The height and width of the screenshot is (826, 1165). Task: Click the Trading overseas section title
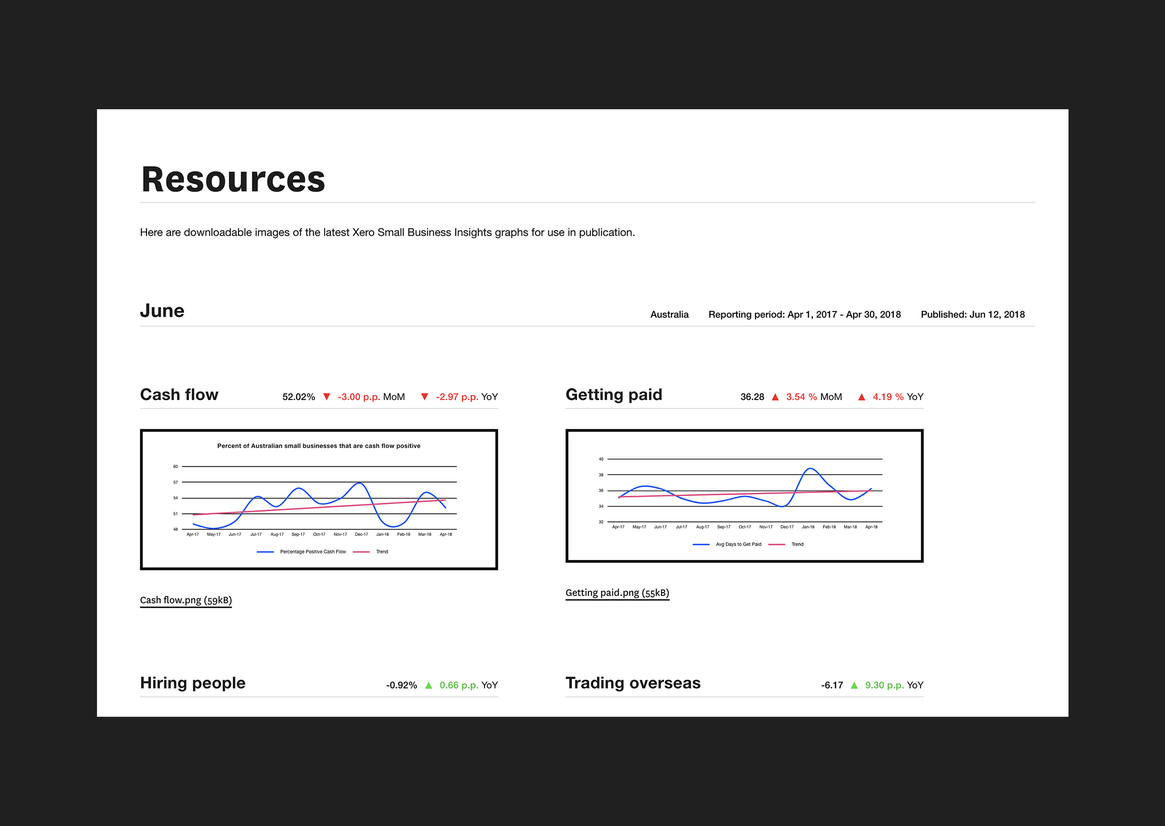click(633, 683)
